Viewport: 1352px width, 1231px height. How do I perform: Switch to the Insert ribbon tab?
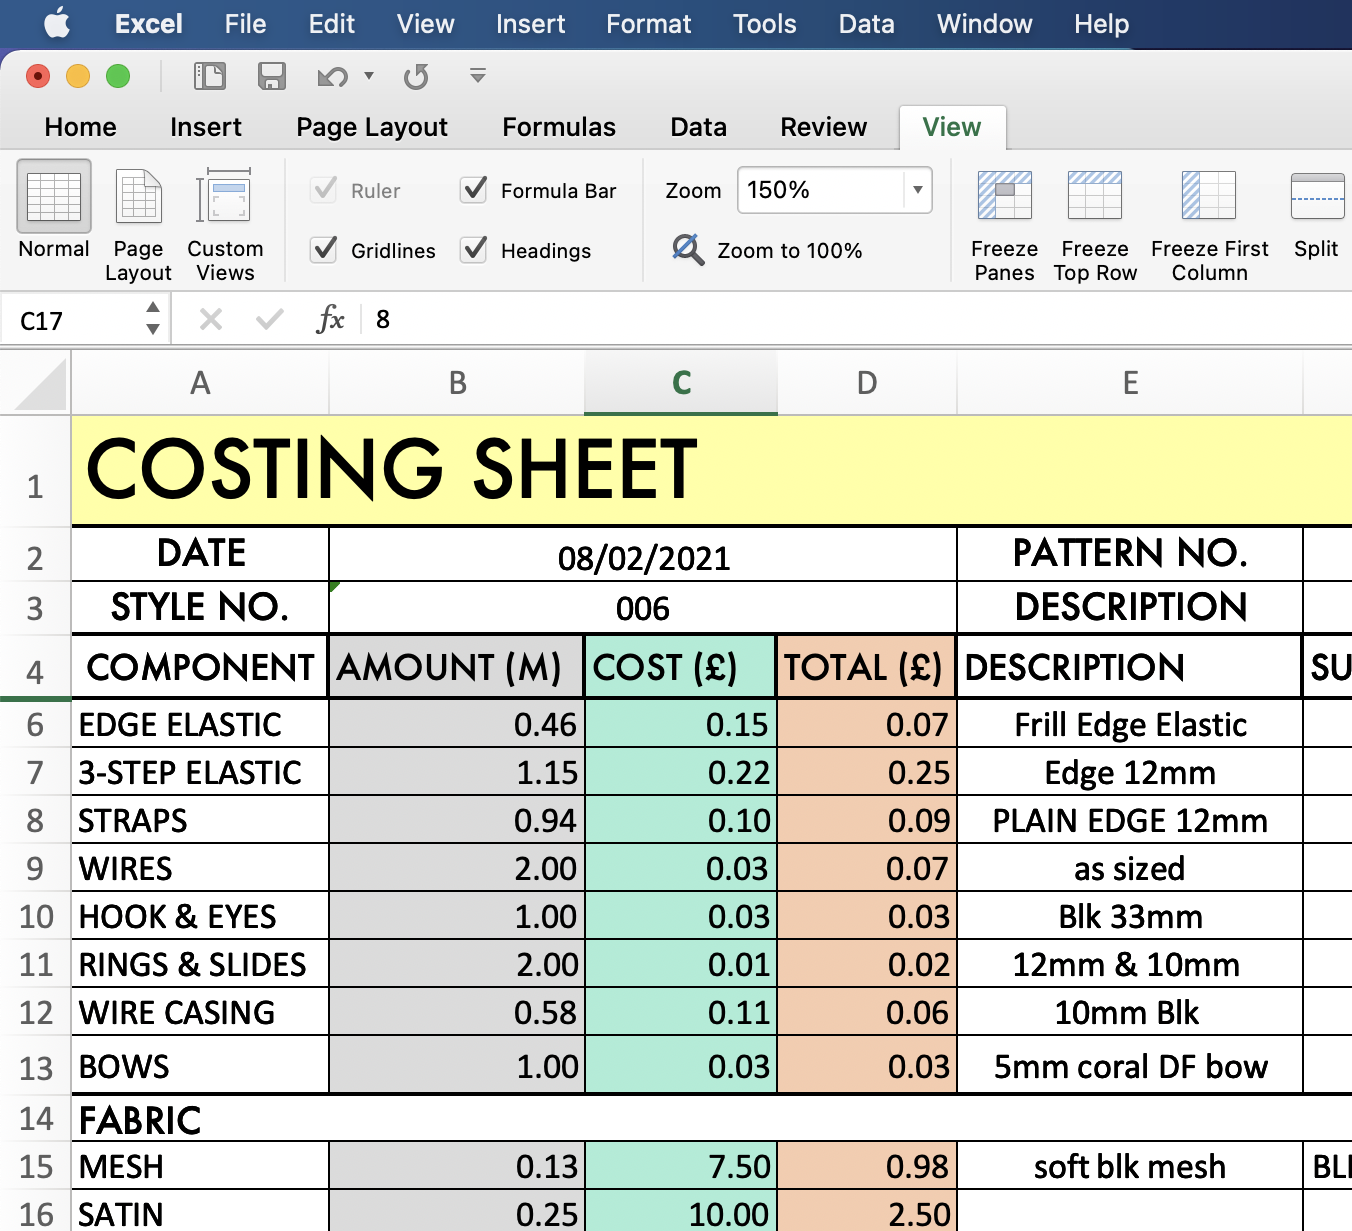click(206, 127)
